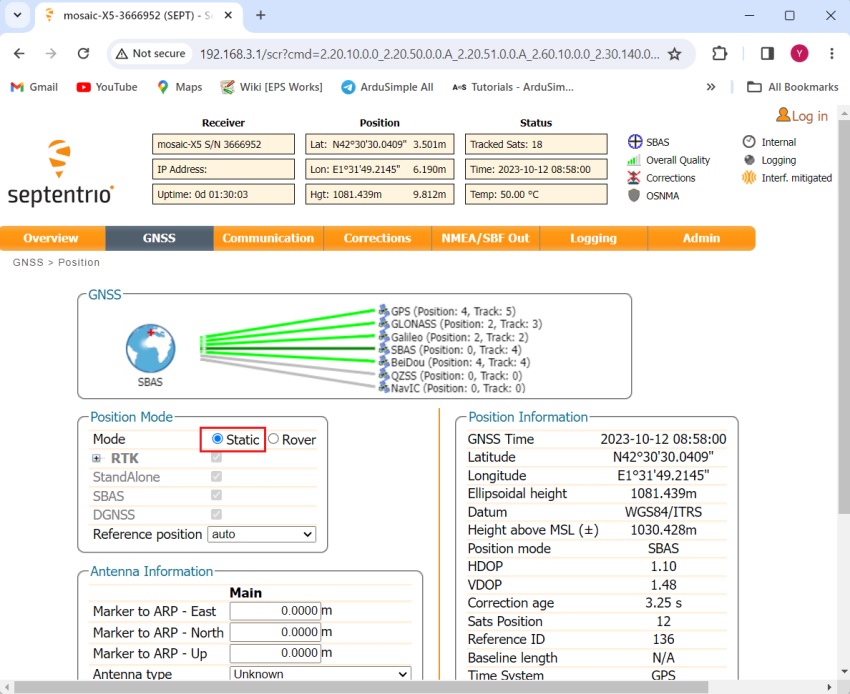The image size is (850, 694).
Task: Select the Rover position mode
Action: 273,439
